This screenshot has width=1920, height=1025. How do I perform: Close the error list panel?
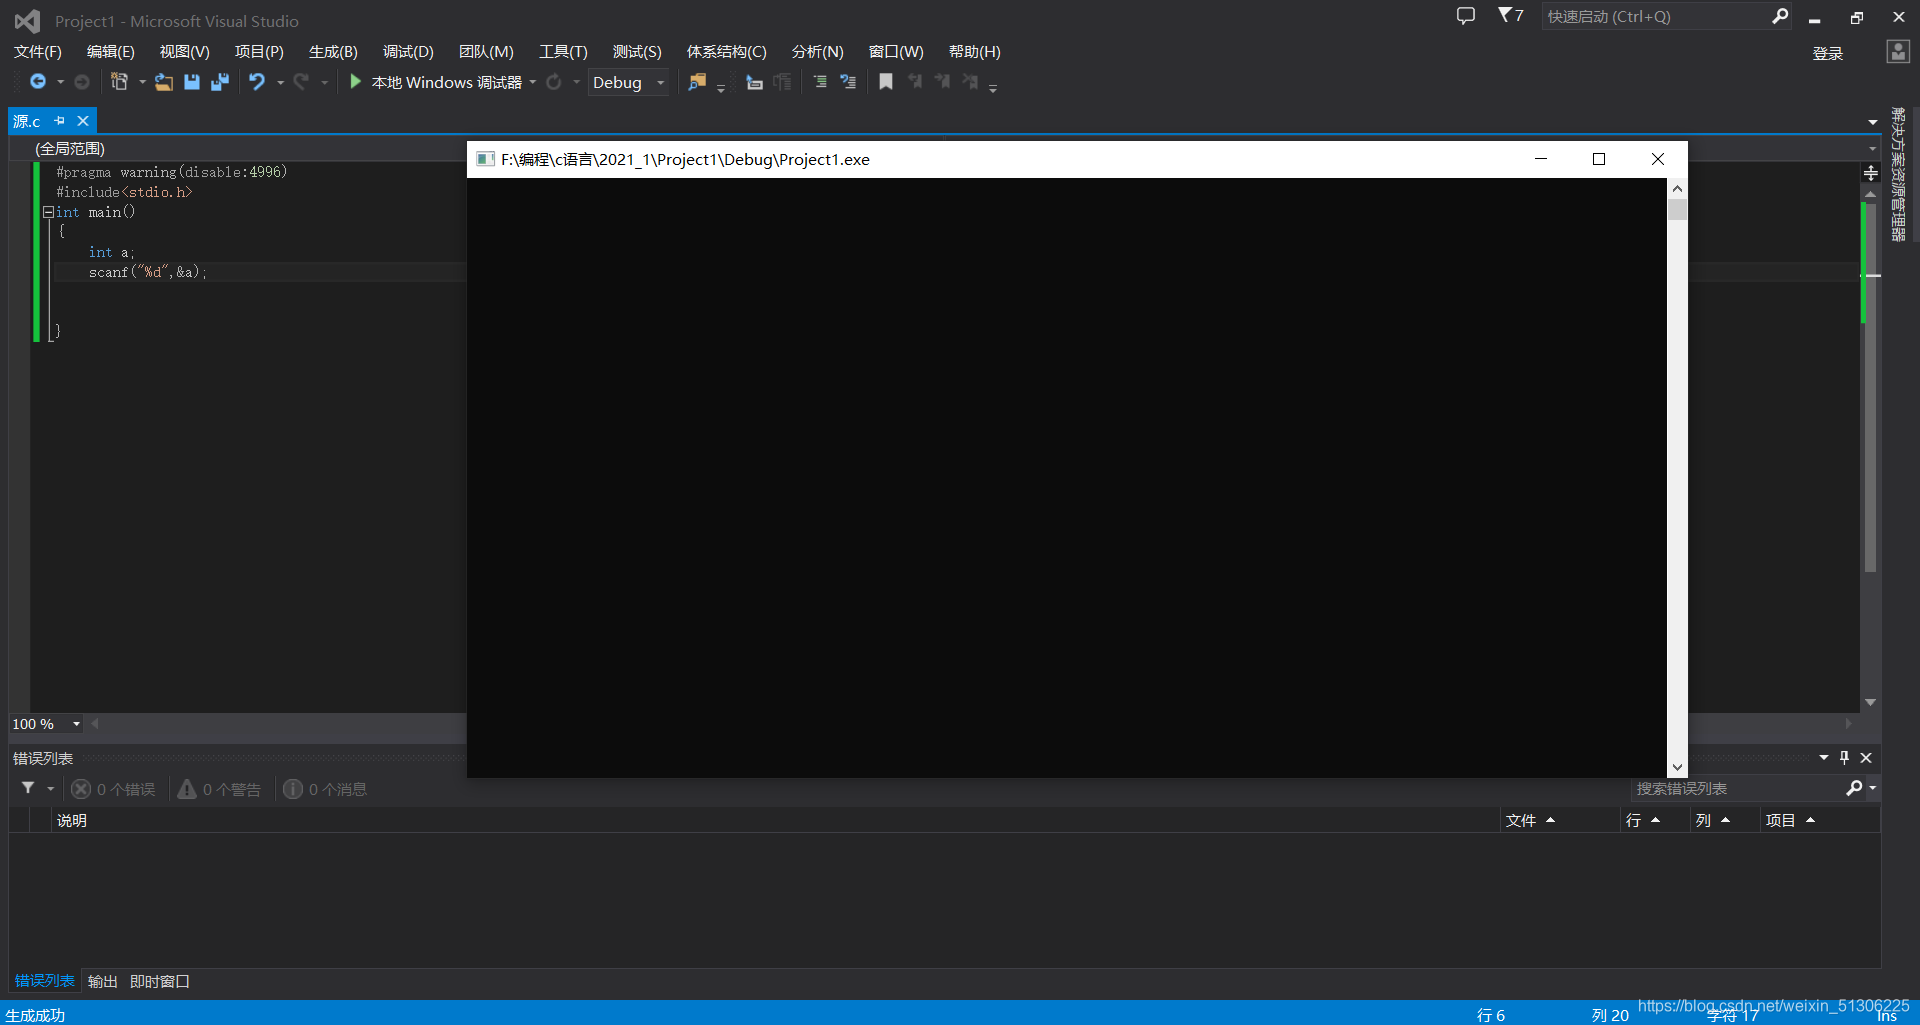click(1866, 758)
